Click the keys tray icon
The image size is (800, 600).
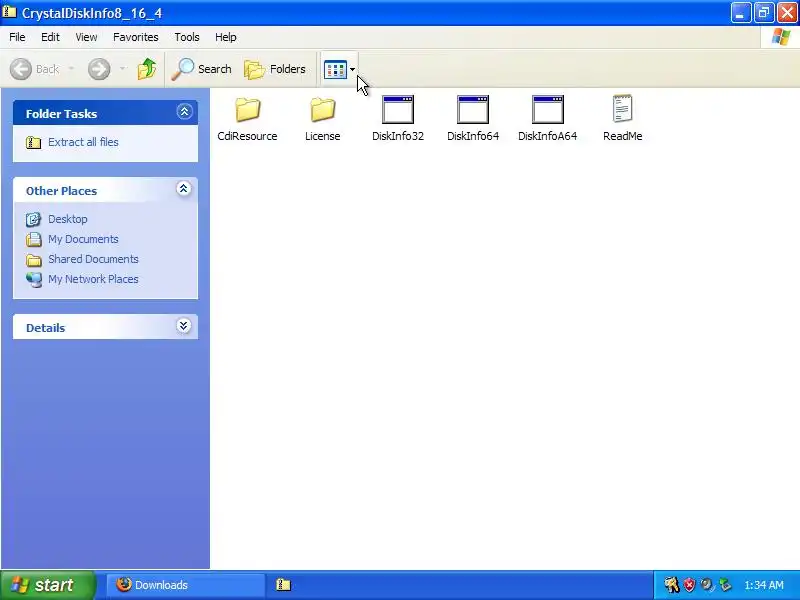[x=671, y=585]
